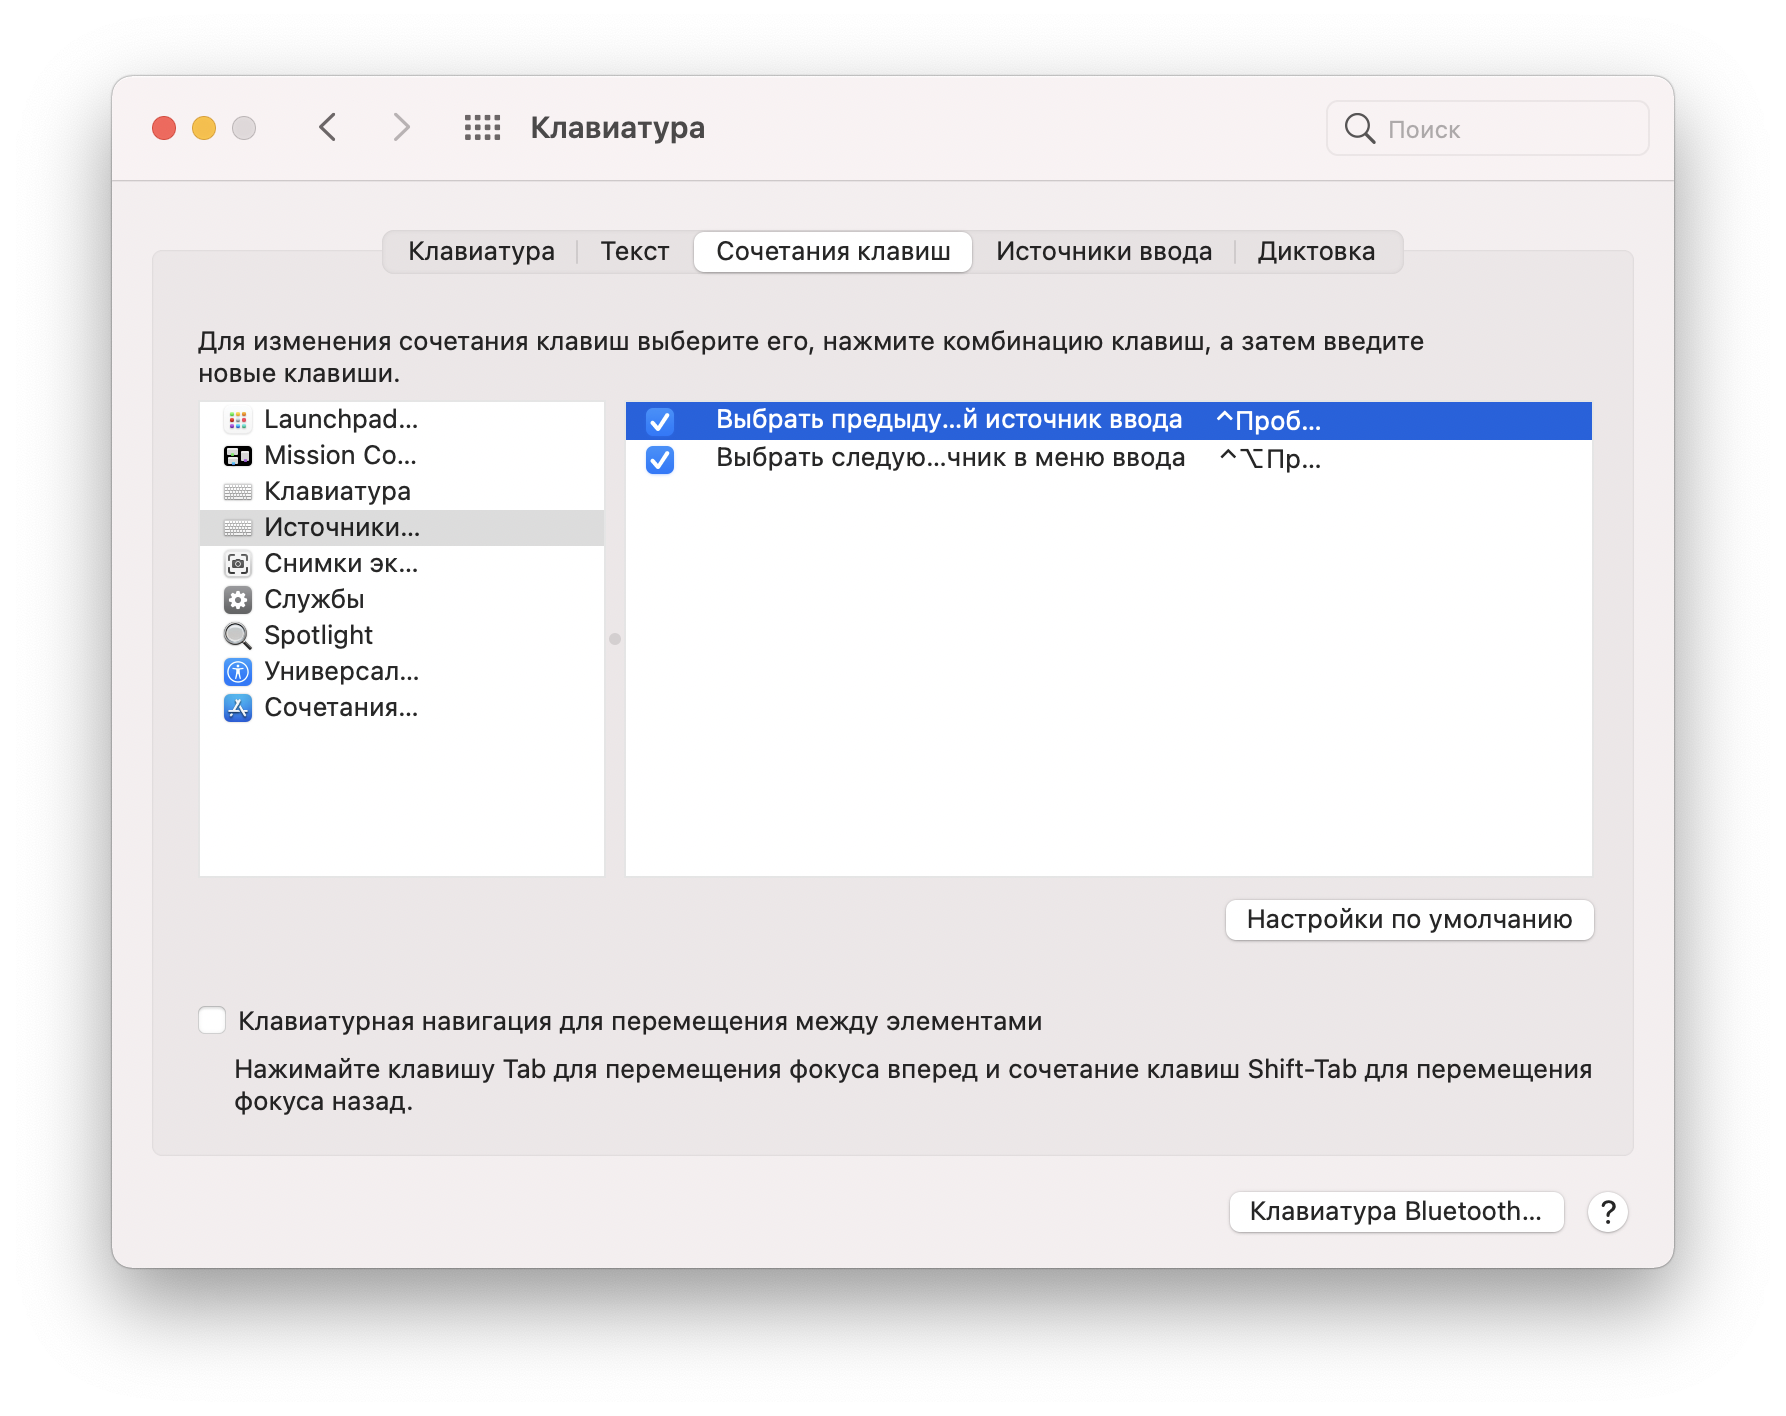Click the Поиск search field

1500,129
